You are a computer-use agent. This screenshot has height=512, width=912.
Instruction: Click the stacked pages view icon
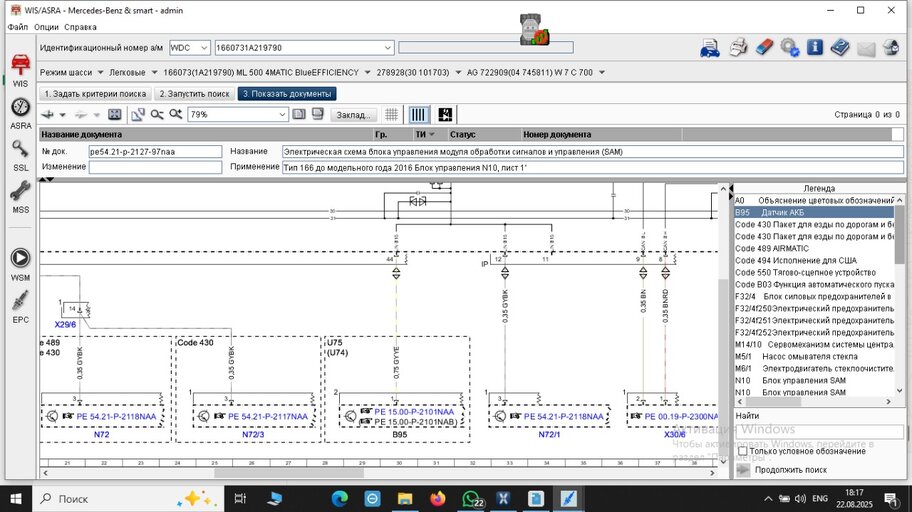[318, 114]
